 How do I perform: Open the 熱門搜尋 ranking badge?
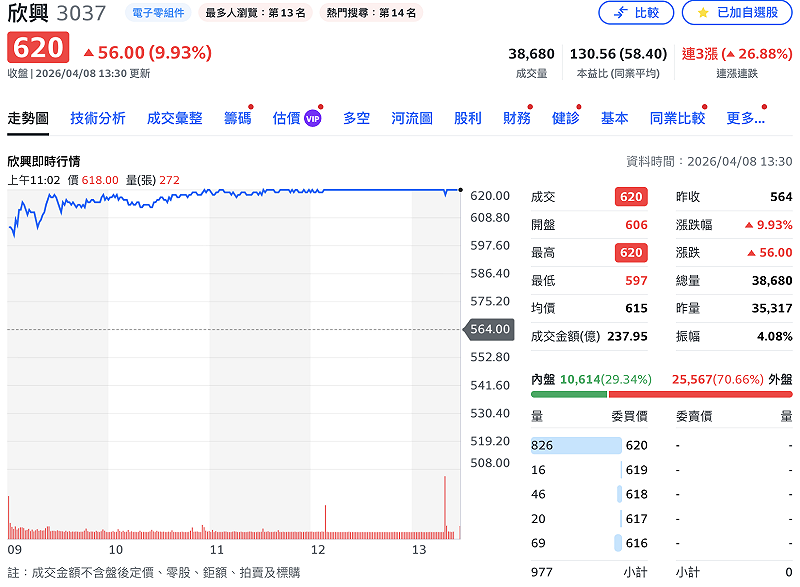tap(371, 13)
